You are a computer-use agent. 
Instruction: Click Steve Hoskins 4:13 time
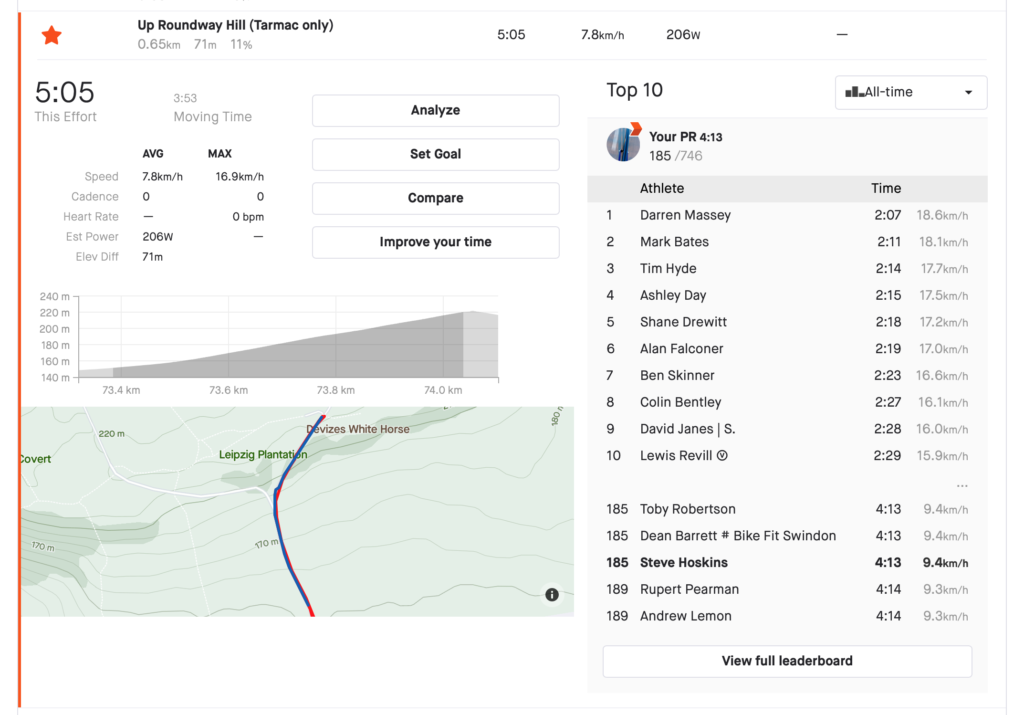tap(888, 563)
